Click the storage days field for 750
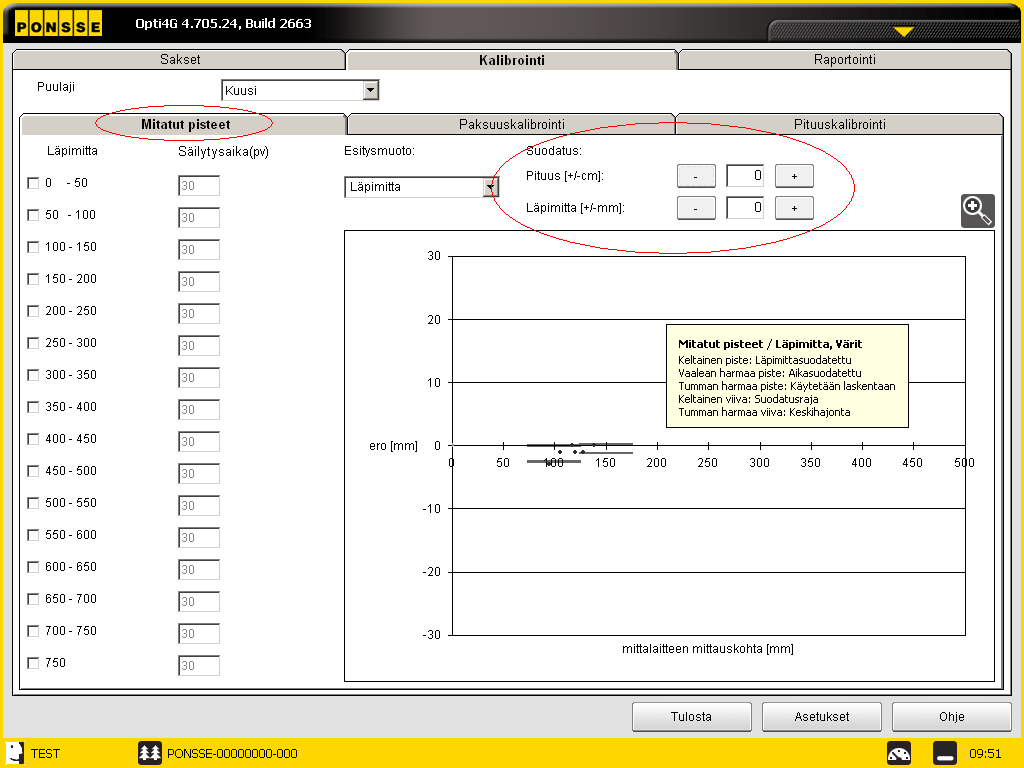This screenshot has height=768, width=1024. pyautogui.click(x=199, y=665)
